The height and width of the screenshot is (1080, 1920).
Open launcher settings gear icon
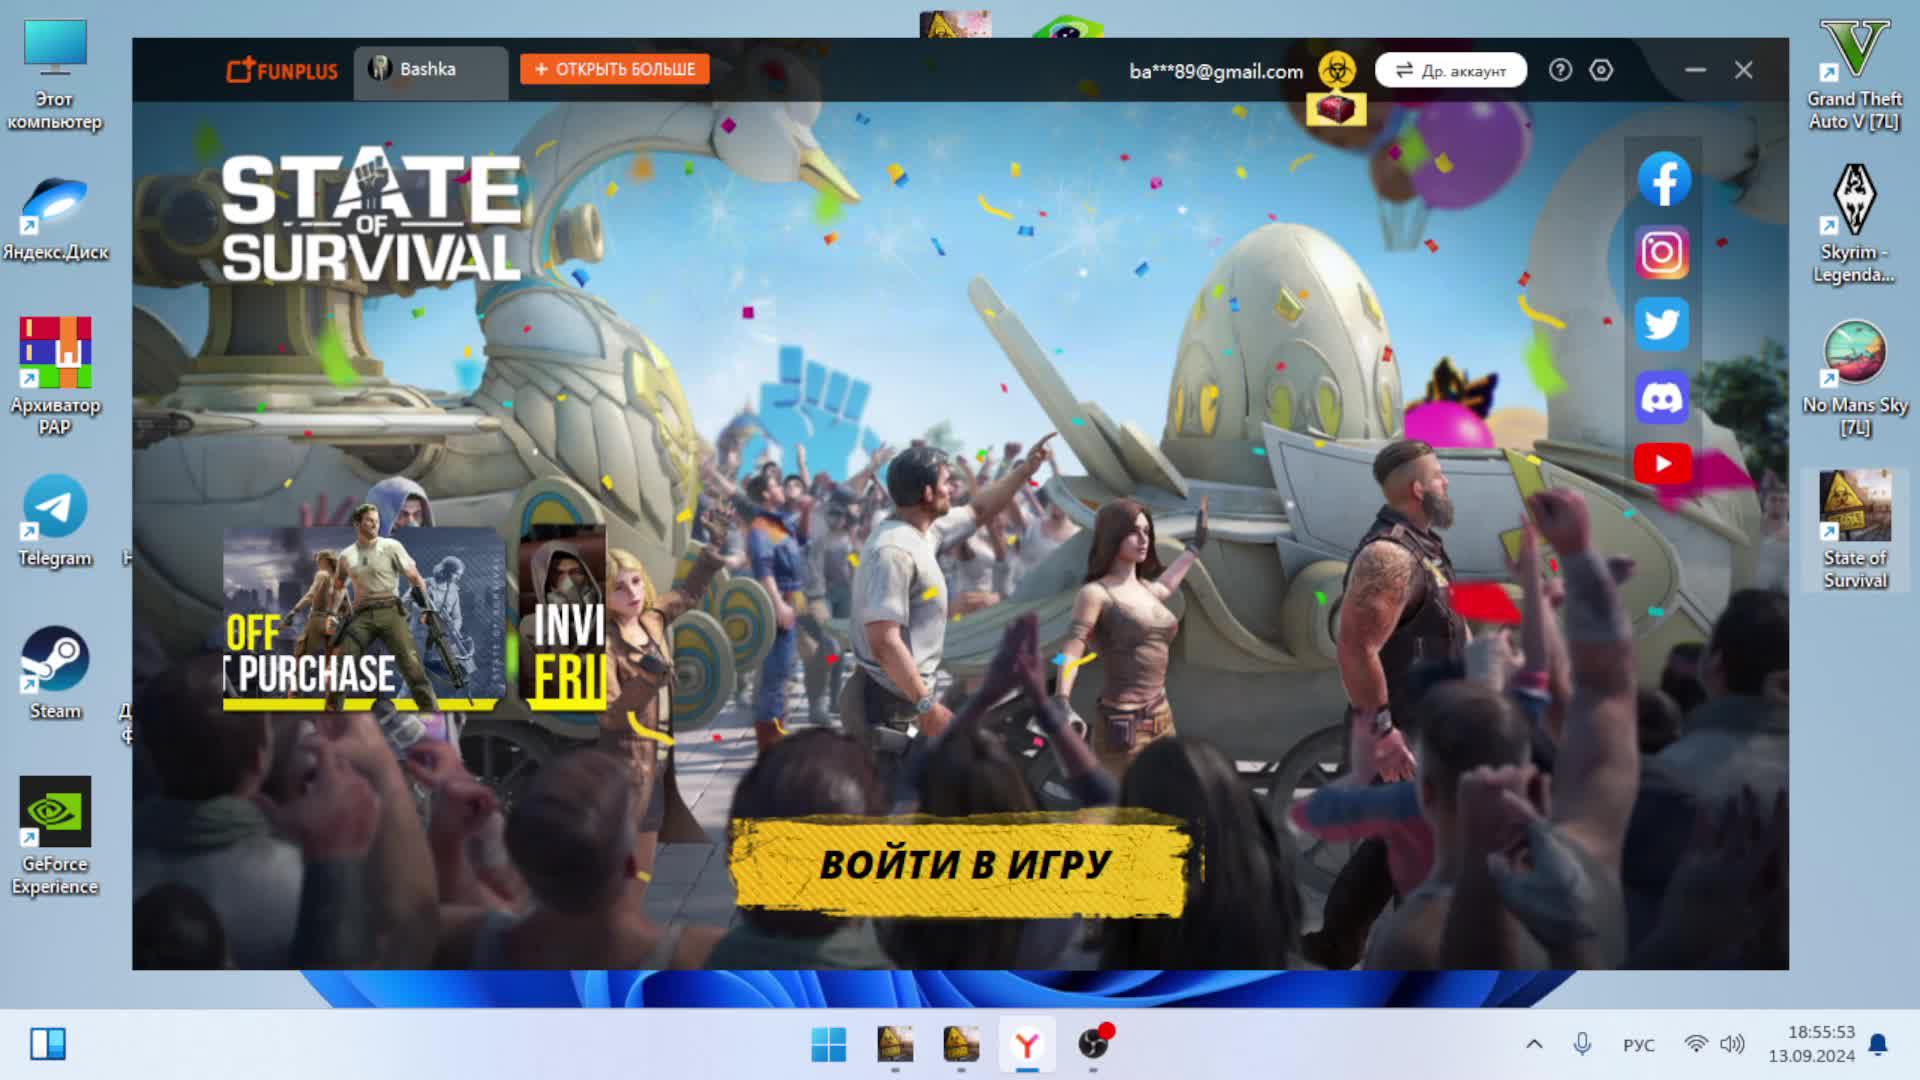pos(1601,70)
